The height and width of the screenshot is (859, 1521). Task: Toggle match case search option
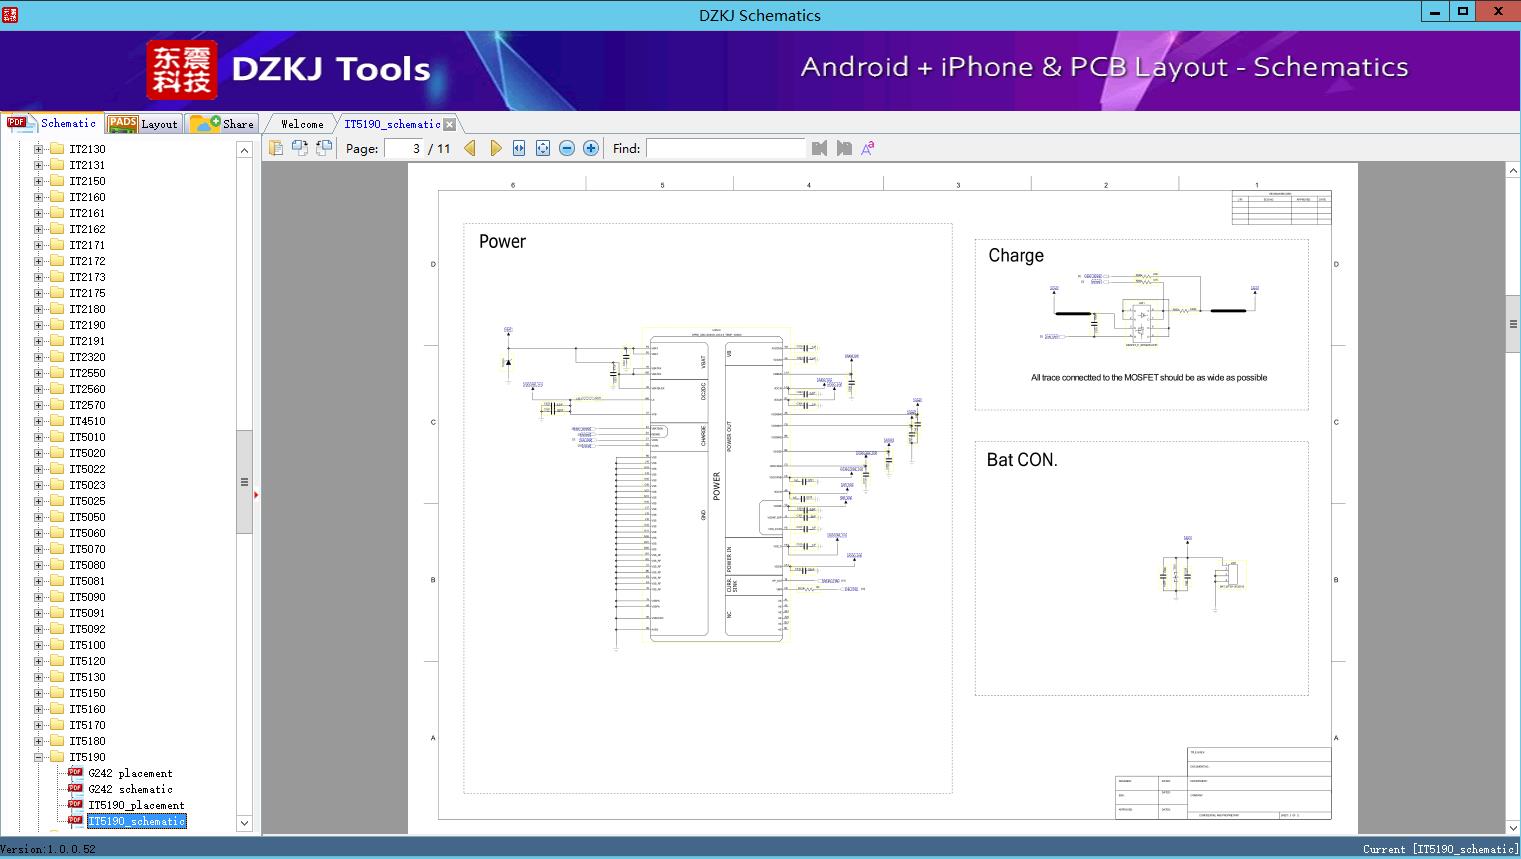click(x=868, y=148)
